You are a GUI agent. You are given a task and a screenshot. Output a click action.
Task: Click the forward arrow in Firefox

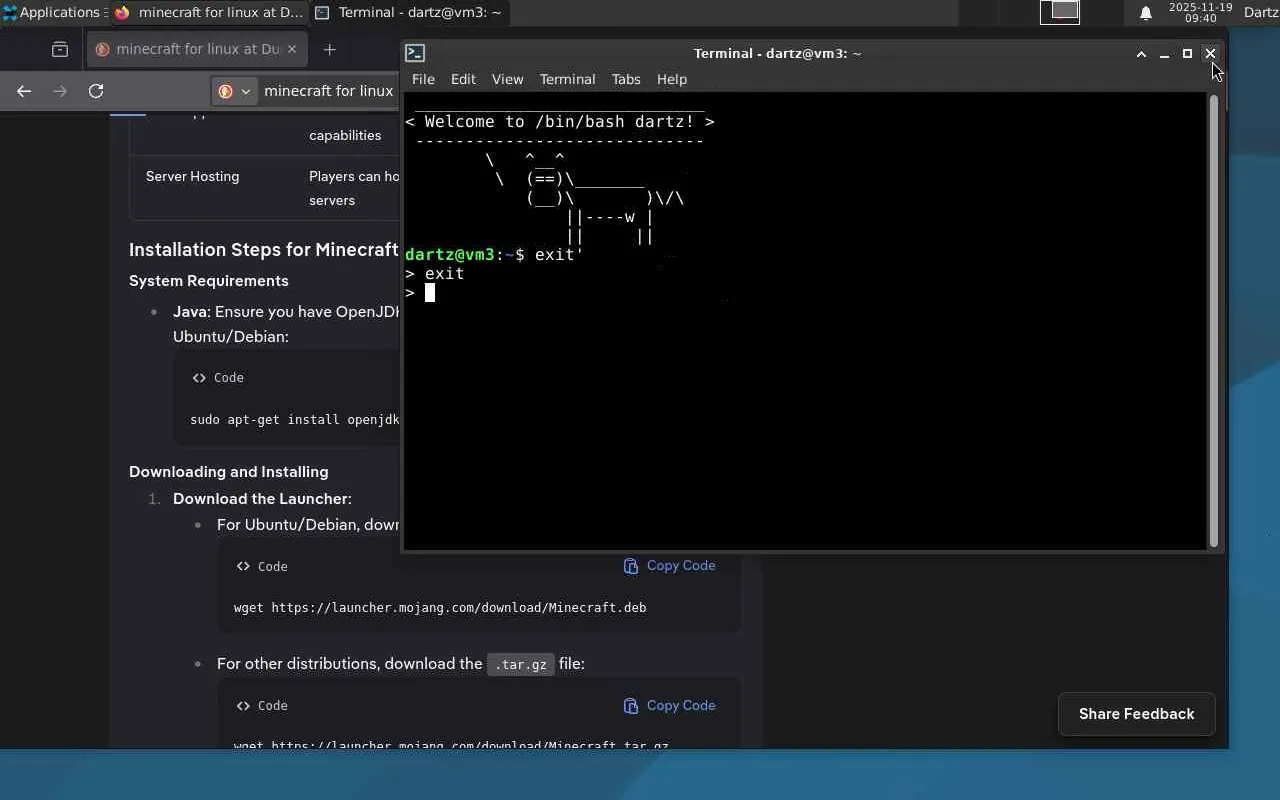60,91
